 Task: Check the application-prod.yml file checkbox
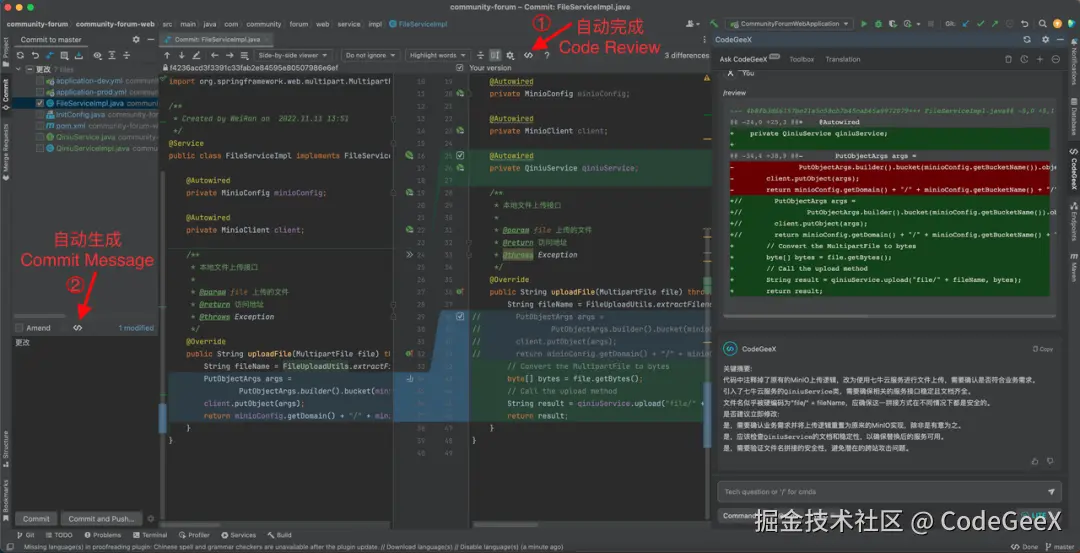pyautogui.click(x=40, y=92)
